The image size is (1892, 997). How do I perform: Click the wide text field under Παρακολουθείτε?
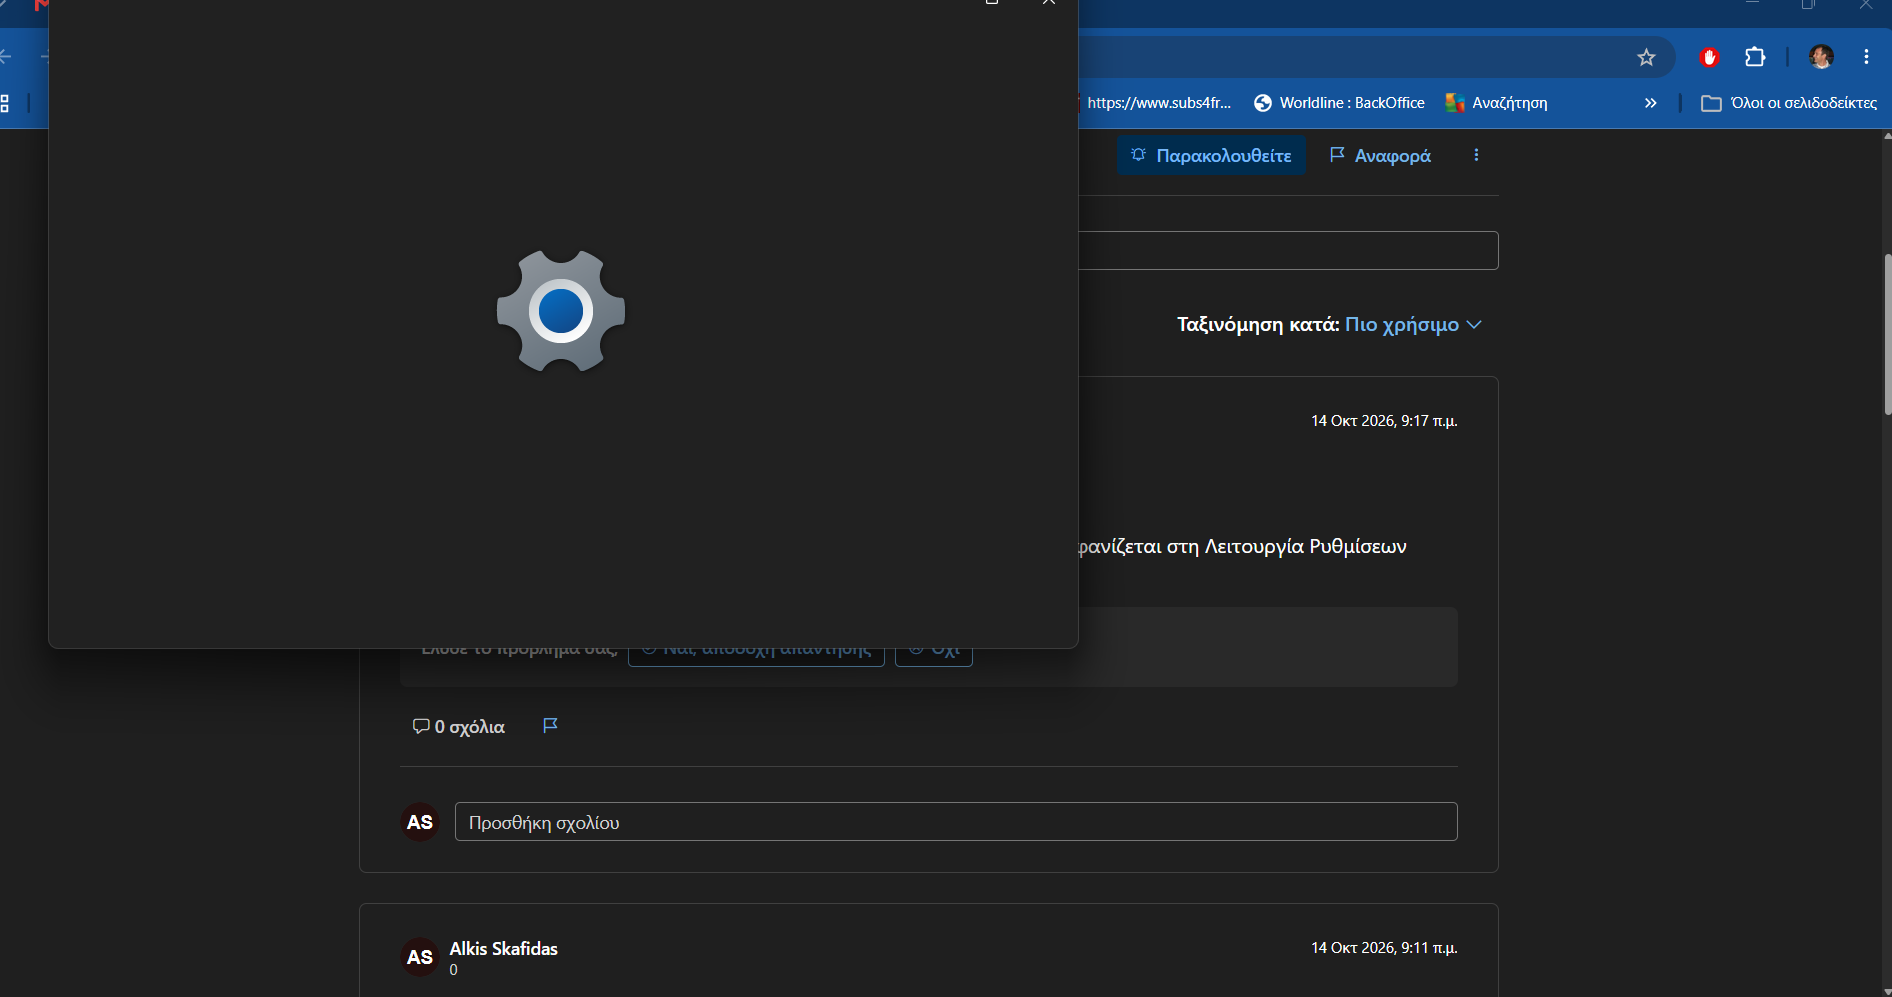tap(1288, 250)
